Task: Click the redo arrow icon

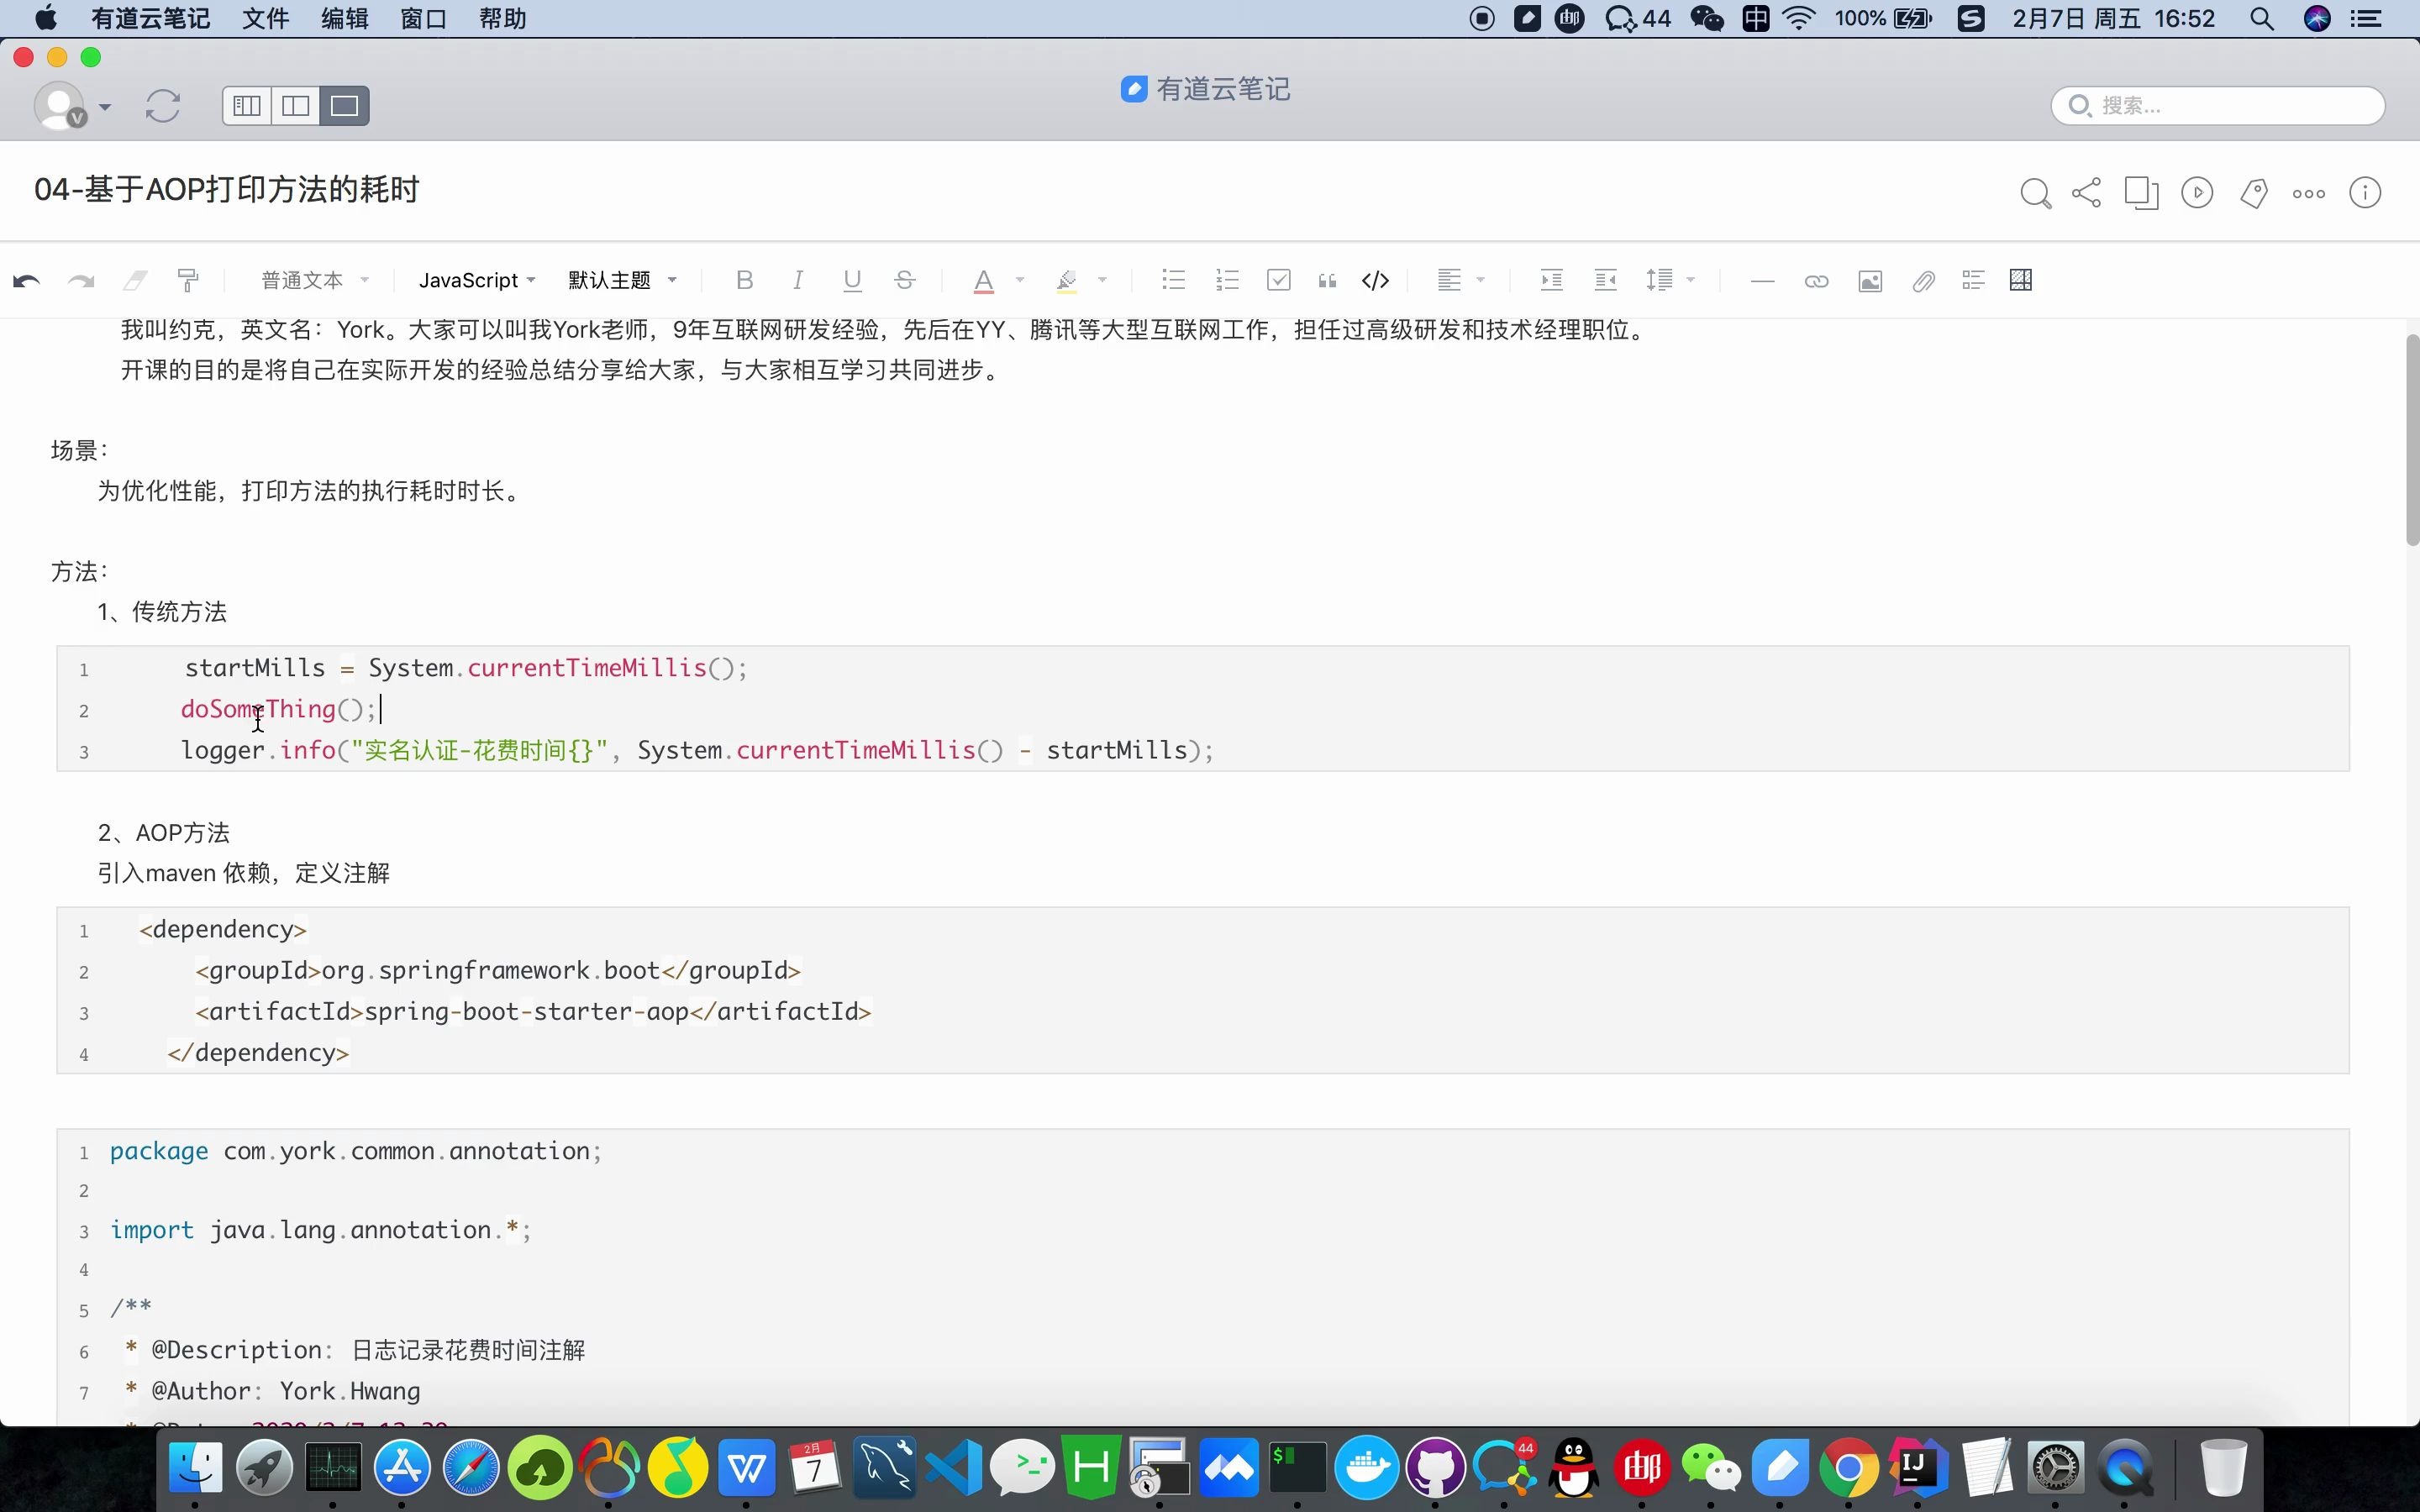Action: click(81, 281)
